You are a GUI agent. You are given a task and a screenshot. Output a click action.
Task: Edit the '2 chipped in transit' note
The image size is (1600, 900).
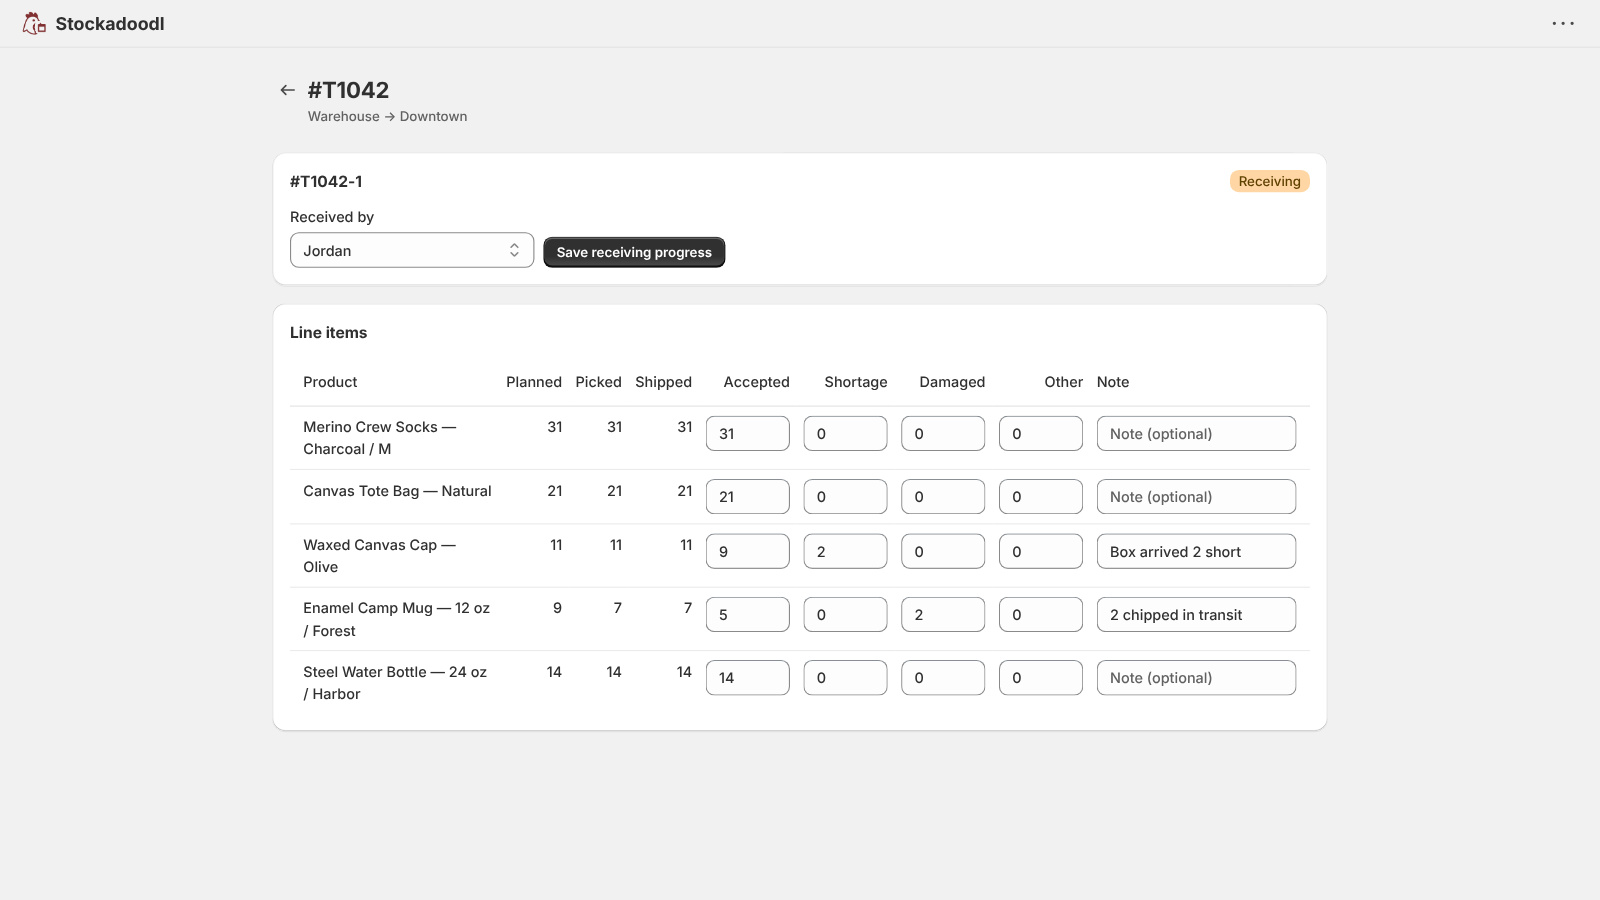pyautogui.click(x=1196, y=615)
